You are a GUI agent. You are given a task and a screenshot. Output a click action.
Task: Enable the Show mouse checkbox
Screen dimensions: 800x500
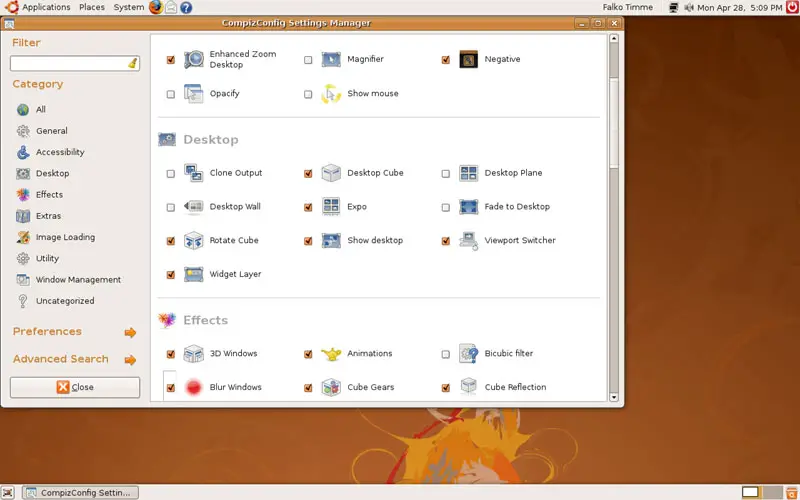point(308,94)
